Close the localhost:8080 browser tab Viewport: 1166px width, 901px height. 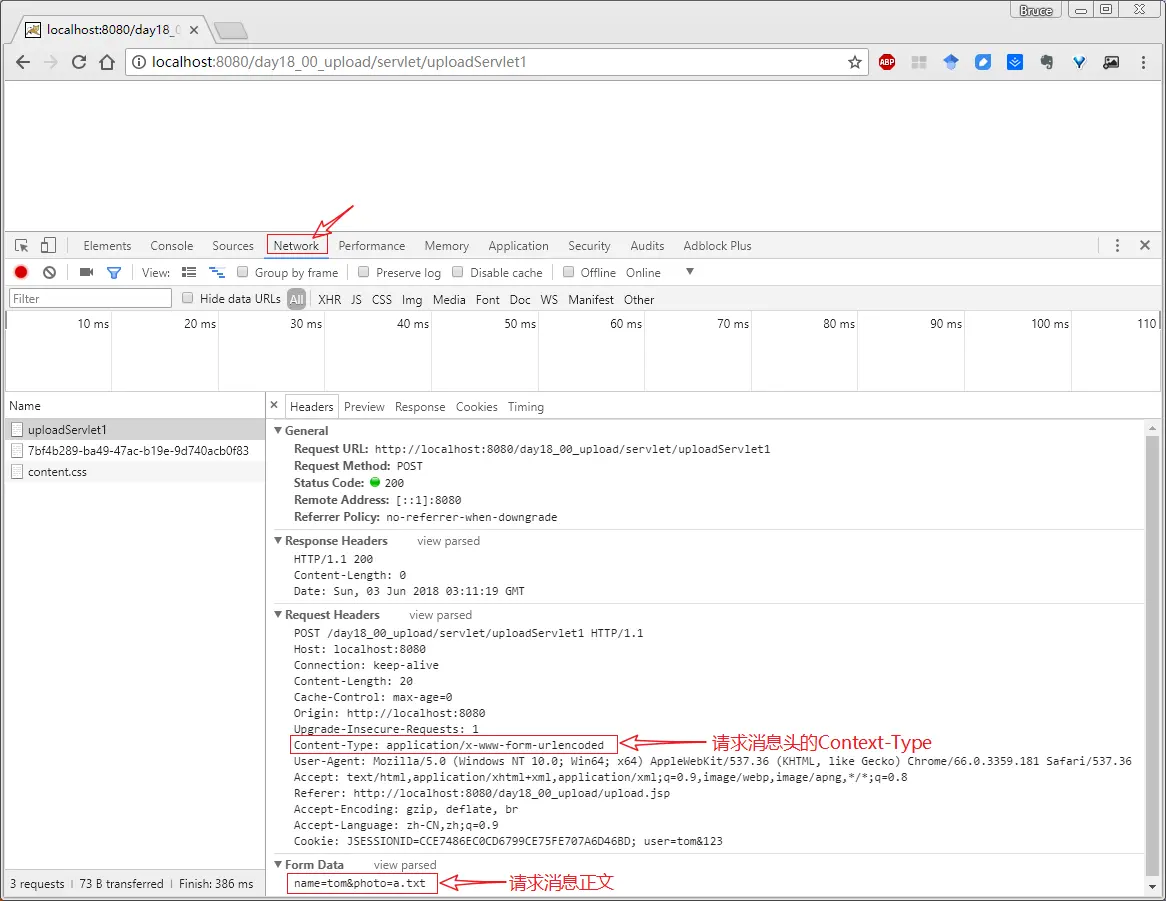pyautogui.click(x=194, y=30)
